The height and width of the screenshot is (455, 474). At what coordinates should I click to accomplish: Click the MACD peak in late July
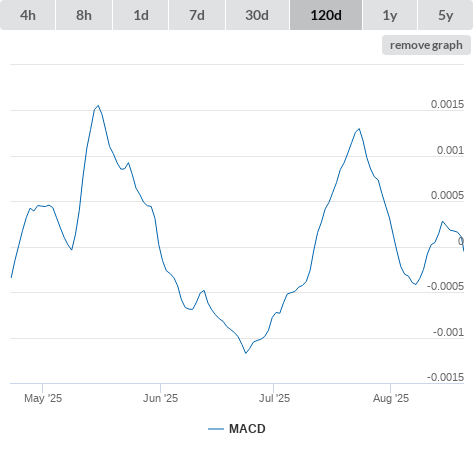tap(359, 129)
